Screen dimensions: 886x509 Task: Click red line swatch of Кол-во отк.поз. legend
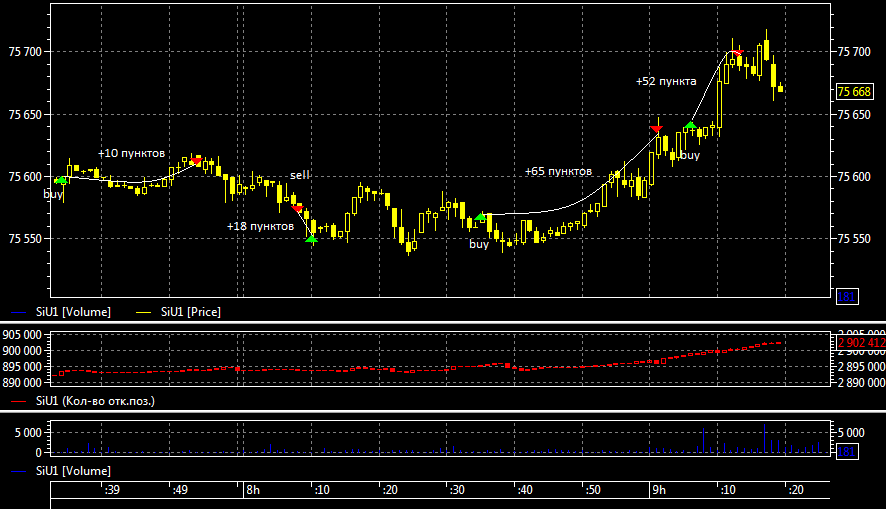19,402
